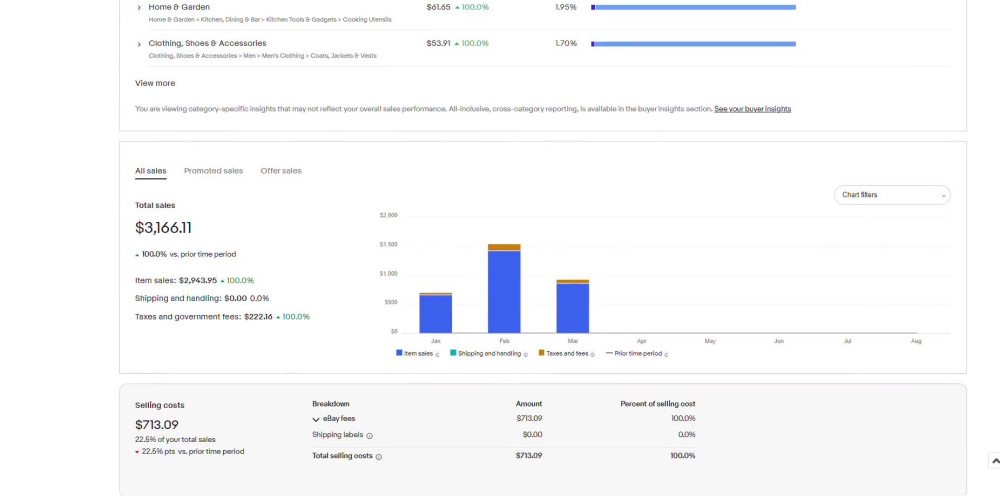Click the $713.09 selling costs heading amount
This screenshot has height=496, width=1000.
click(x=157, y=425)
